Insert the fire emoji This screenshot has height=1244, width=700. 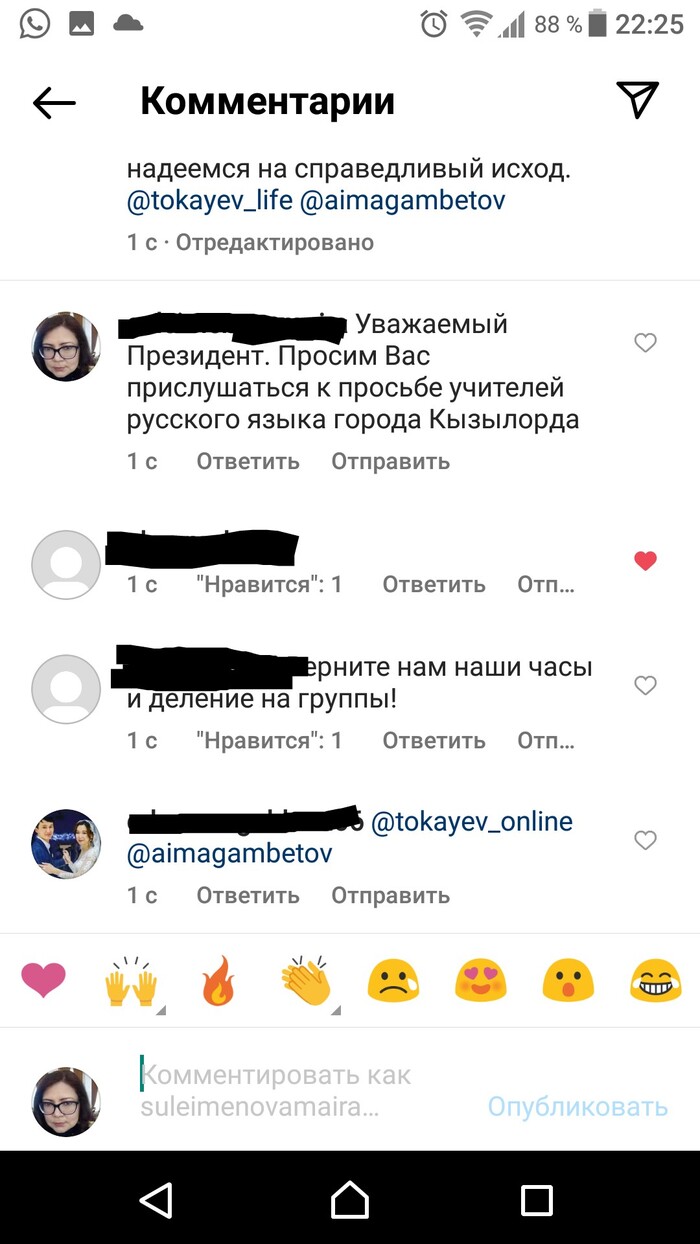tap(218, 981)
